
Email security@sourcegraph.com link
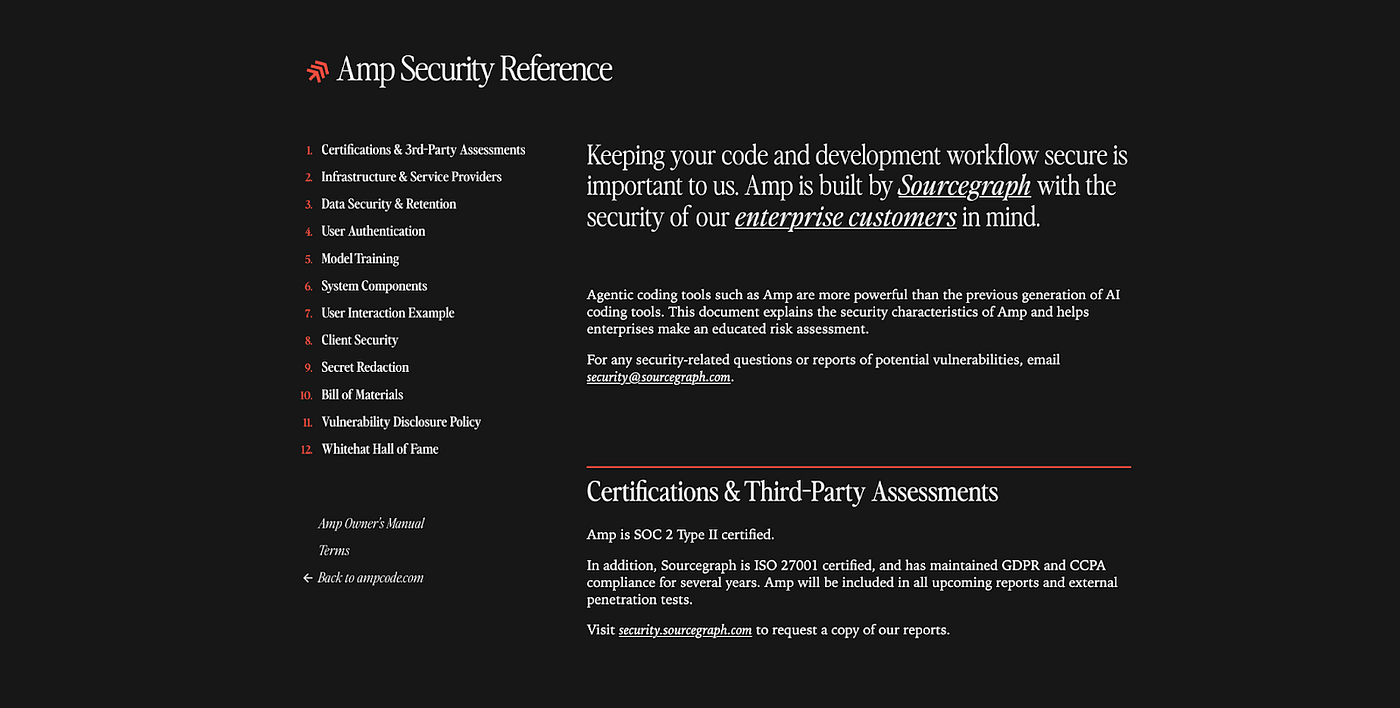[x=659, y=377]
